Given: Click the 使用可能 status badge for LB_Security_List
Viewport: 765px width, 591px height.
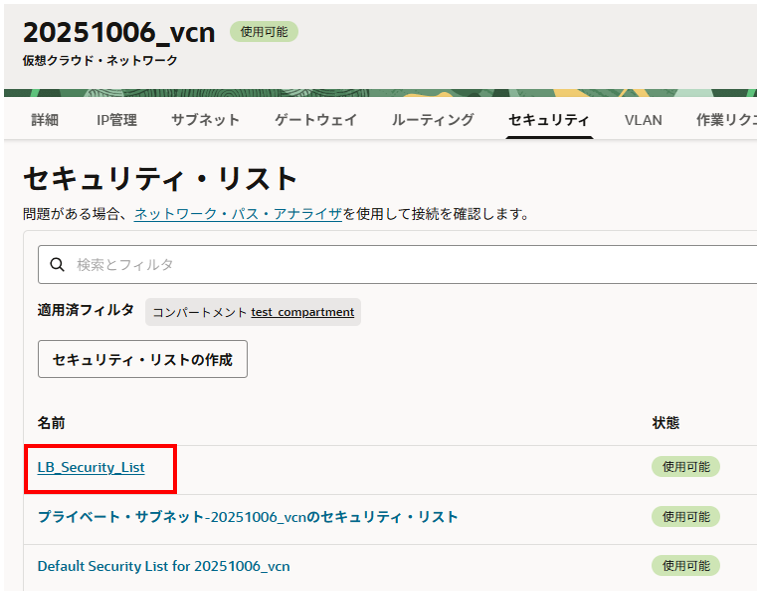Looking at the screenshot, I should pos(685,467).
